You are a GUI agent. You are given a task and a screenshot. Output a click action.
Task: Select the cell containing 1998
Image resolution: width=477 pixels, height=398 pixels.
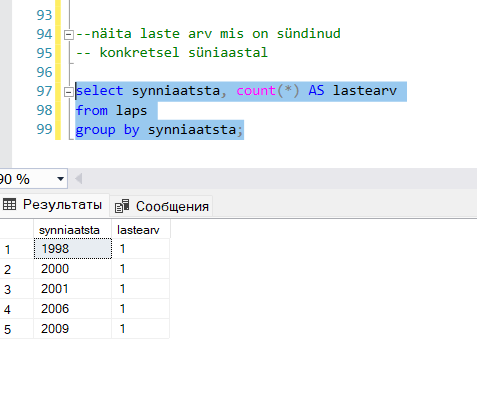73,249
